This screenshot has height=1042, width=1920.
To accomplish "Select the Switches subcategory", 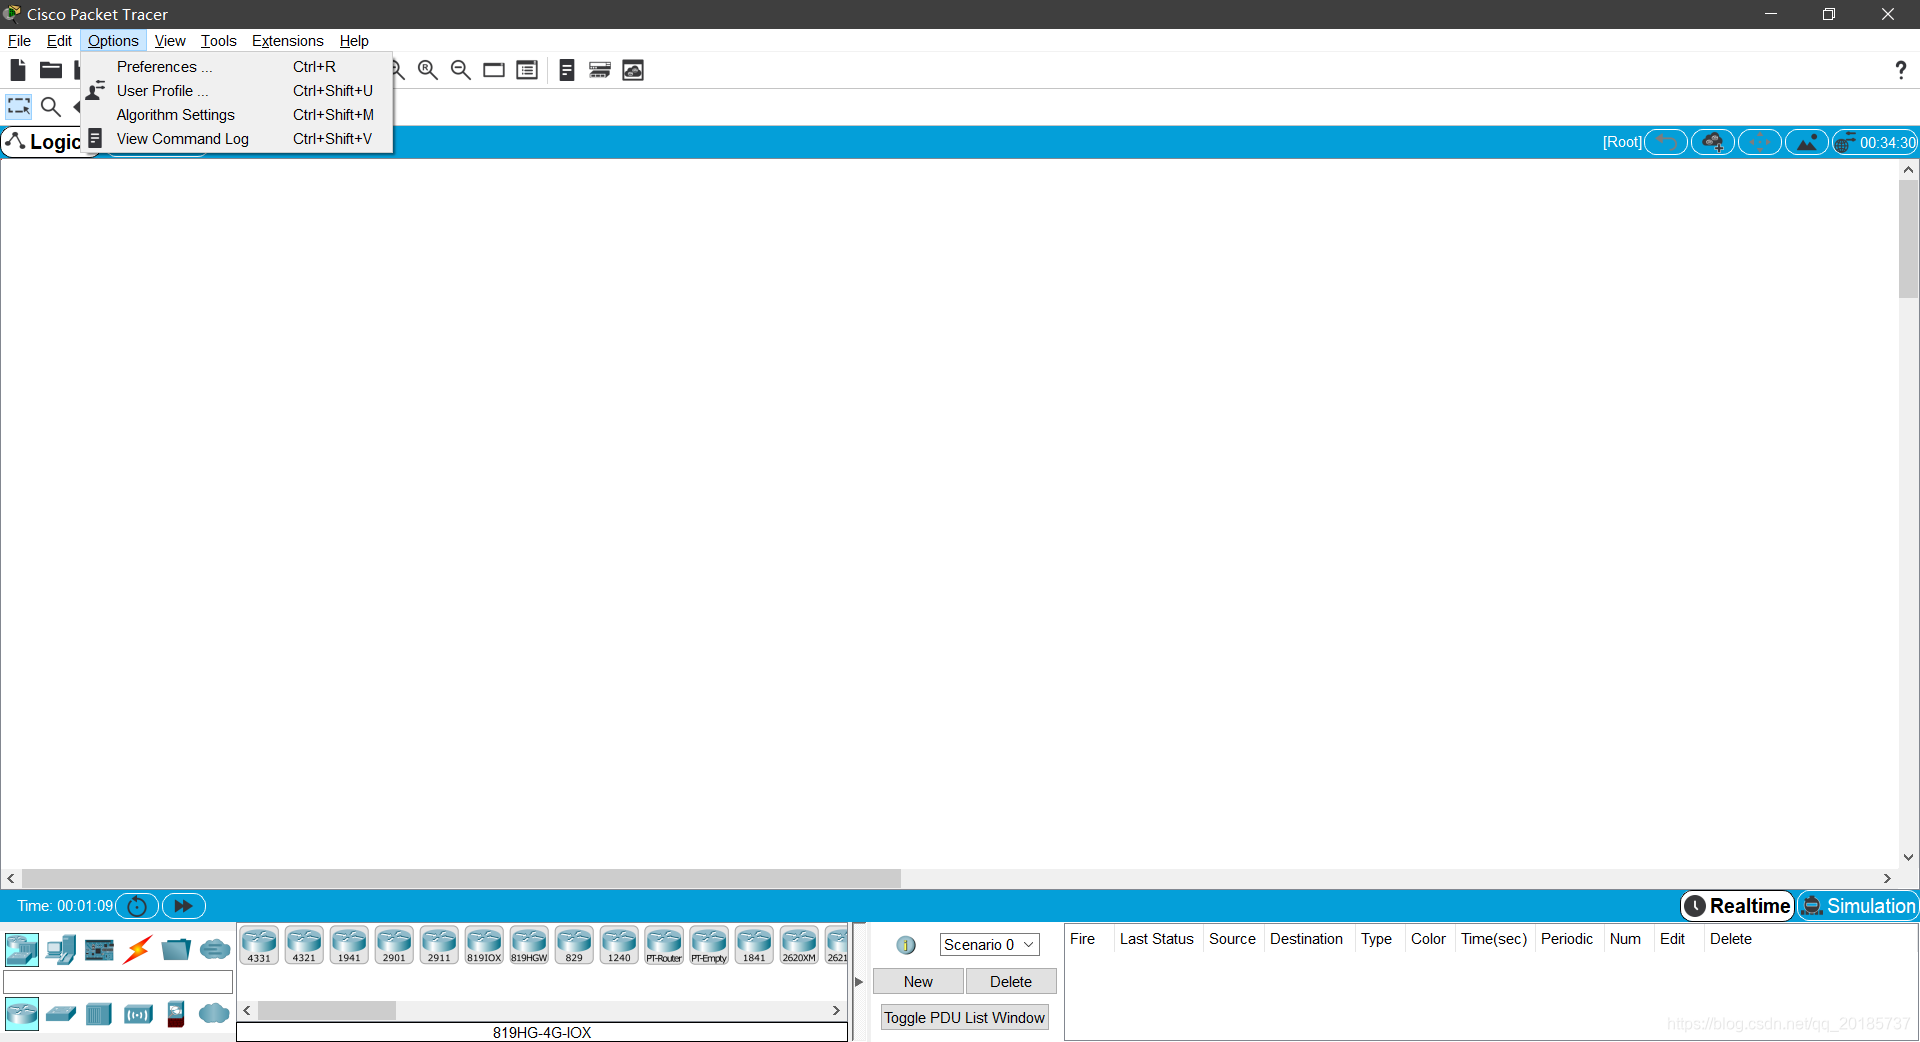I will pos(61,1014).
